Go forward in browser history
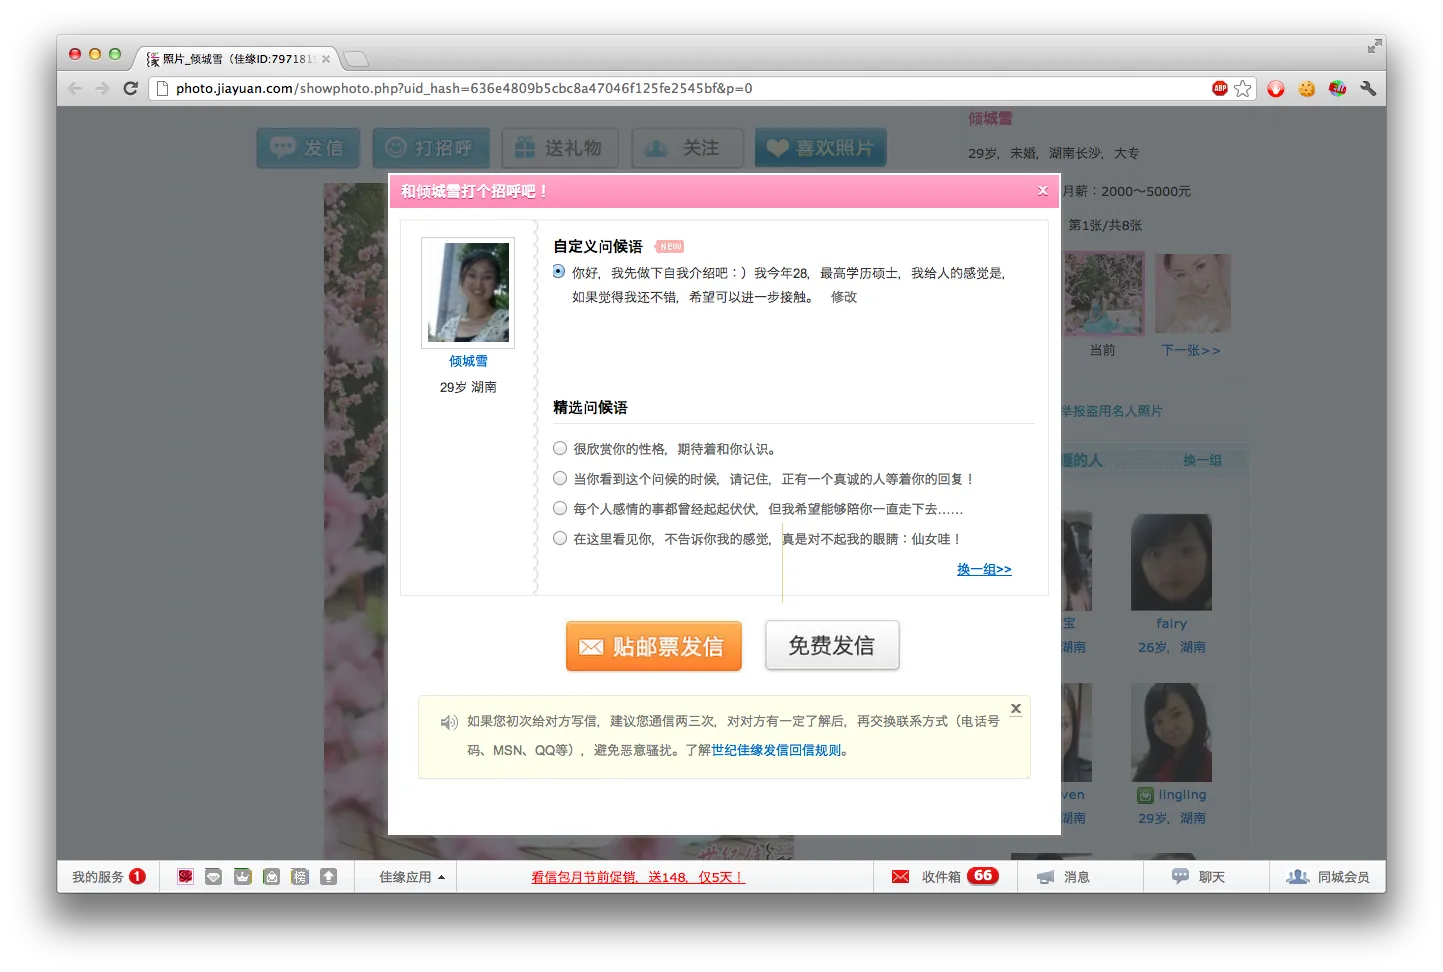The image size is (1443, 972). tap(102, 88)
